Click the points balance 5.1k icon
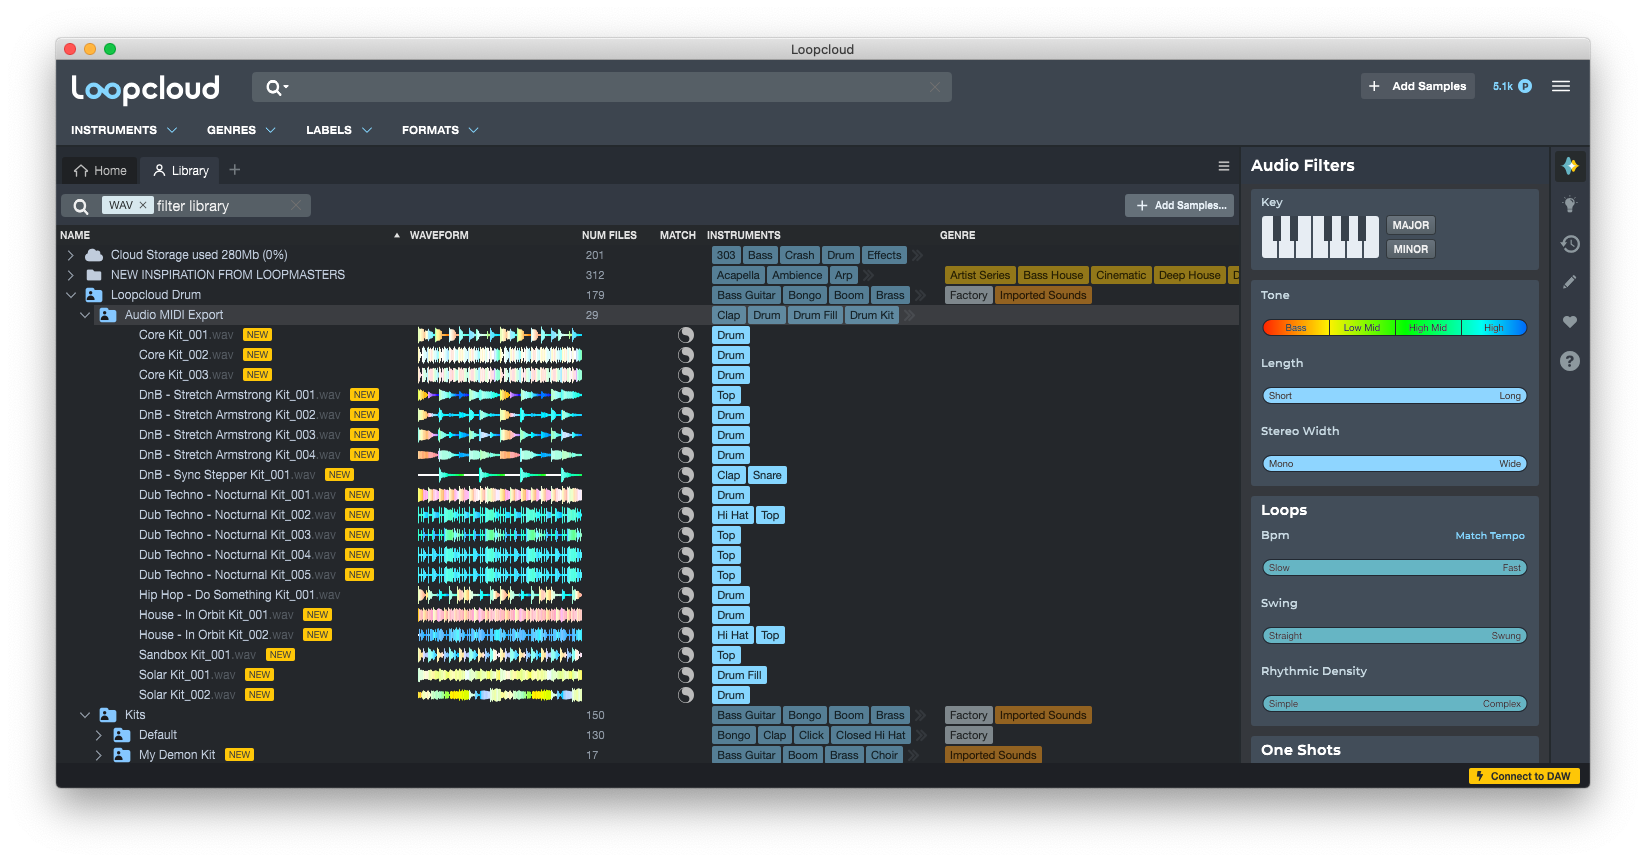Screen dimensions: 1646x862 pyautogui.click(x=1525, y=86)
